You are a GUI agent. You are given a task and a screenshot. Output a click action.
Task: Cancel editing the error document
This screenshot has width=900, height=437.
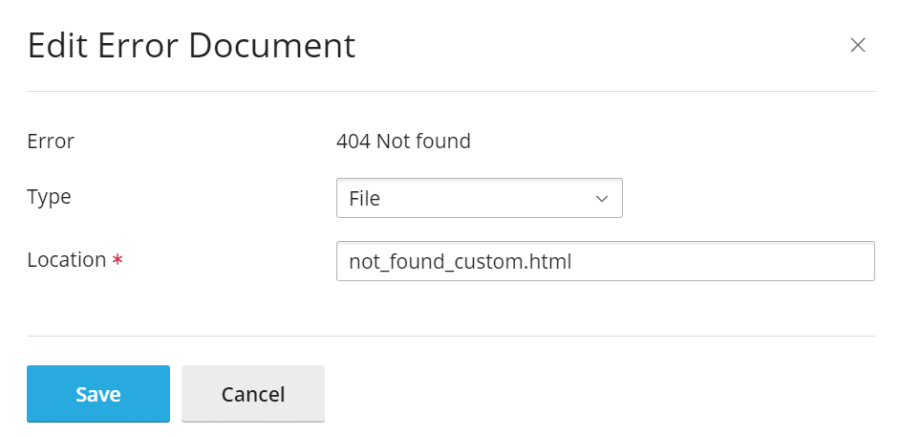coord(253,394)
